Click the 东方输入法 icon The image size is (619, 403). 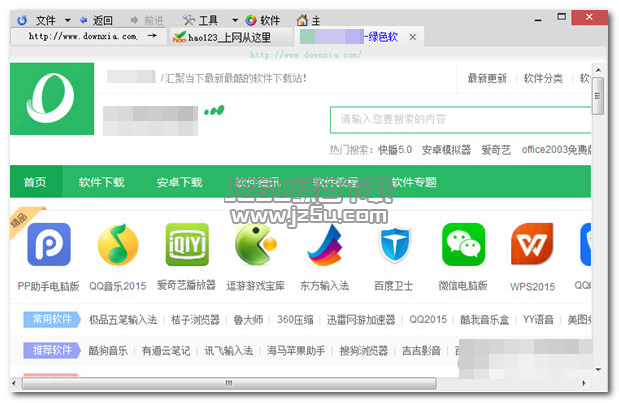tap(325, 244)
